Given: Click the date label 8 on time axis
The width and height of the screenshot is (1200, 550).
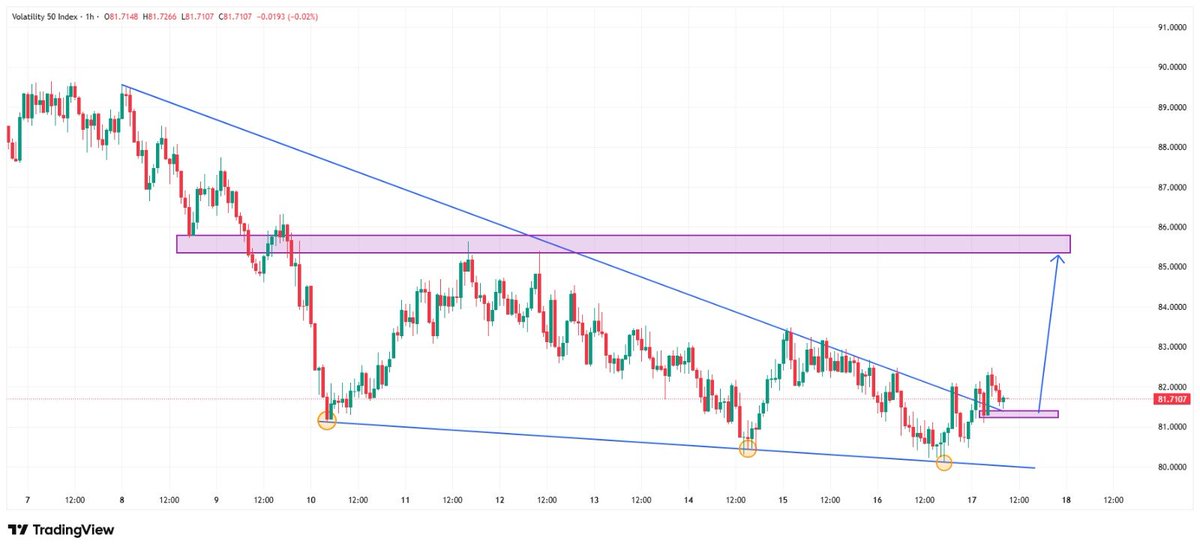Looking at the screenshot, I should [121, 499].
